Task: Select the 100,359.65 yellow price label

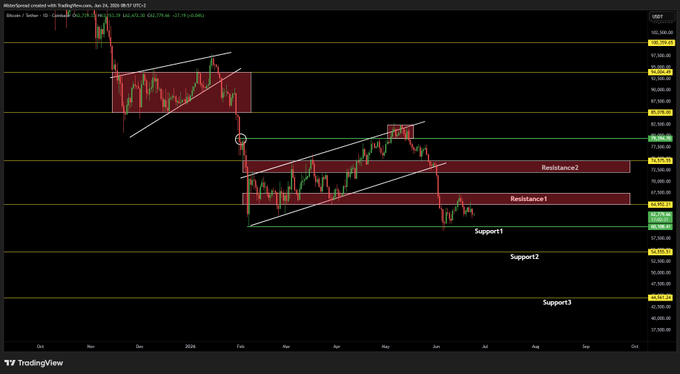Action: [661, 43]
